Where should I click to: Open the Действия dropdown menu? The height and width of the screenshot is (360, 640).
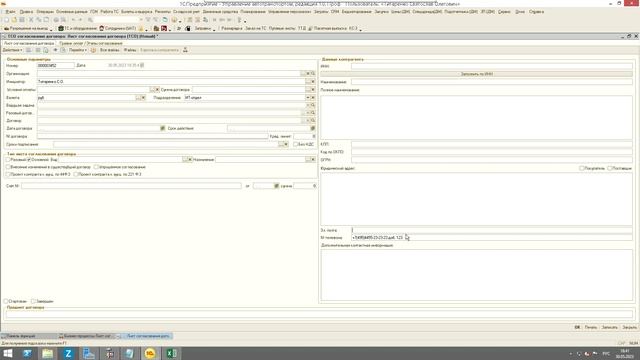[x=12, y=50]
